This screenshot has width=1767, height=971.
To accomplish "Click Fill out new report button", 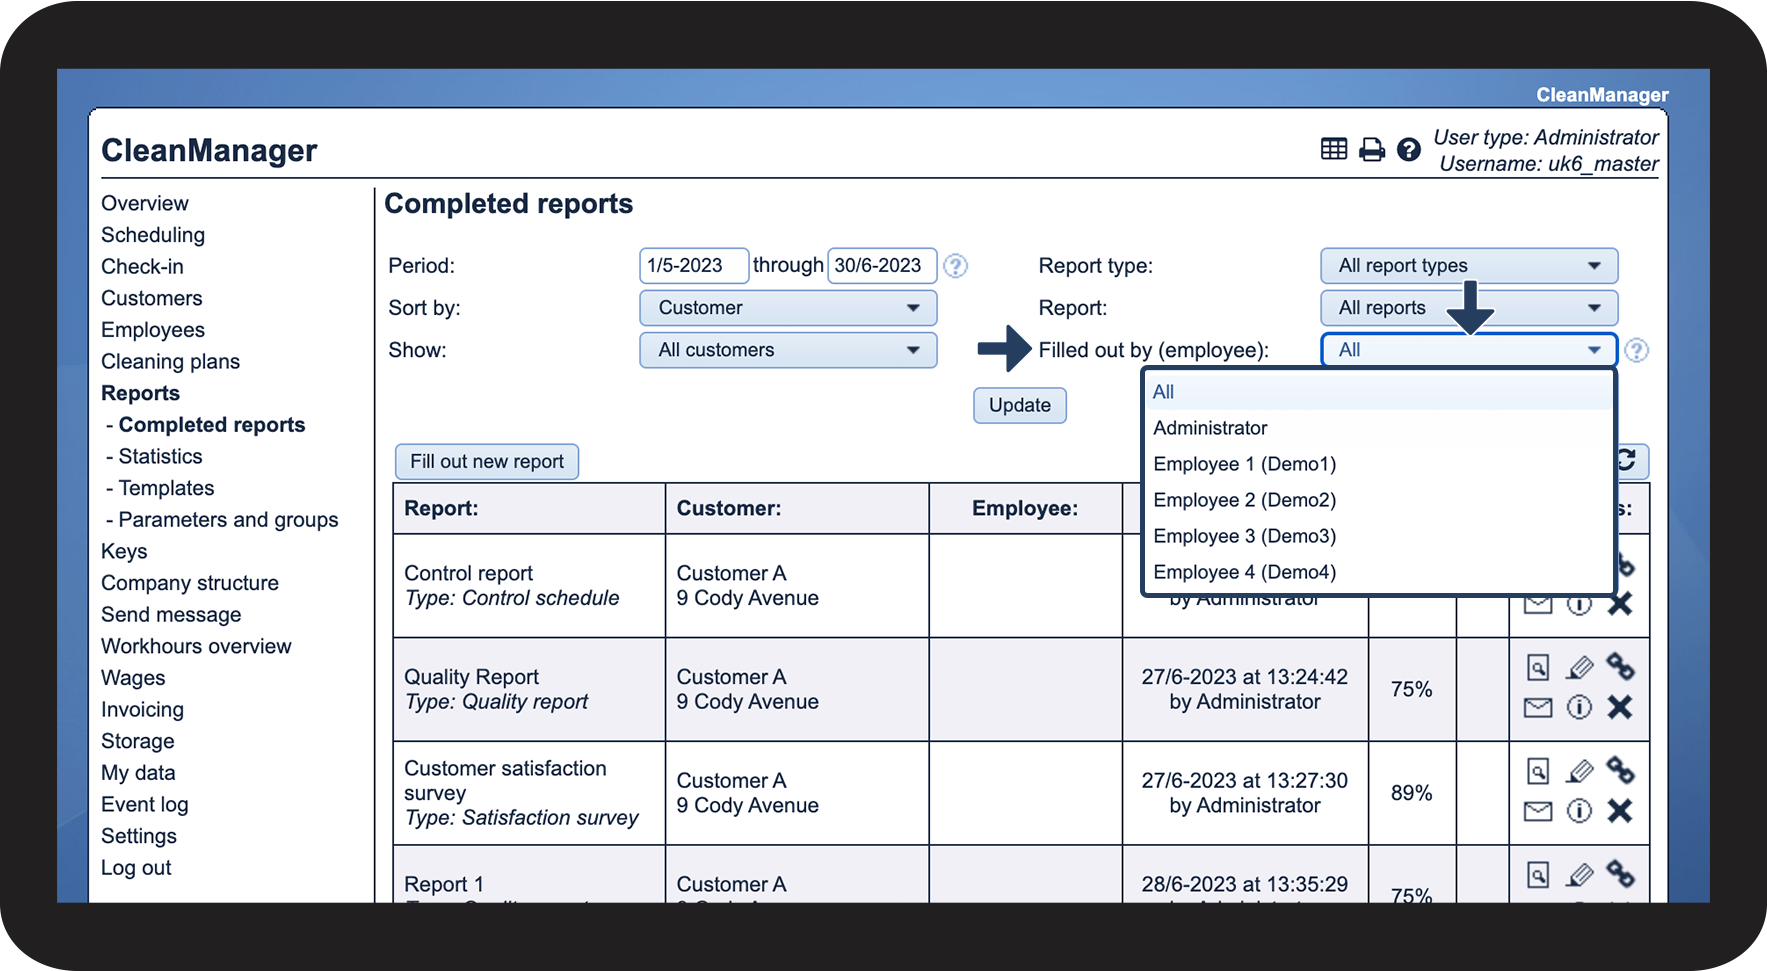I will point(487,462).
